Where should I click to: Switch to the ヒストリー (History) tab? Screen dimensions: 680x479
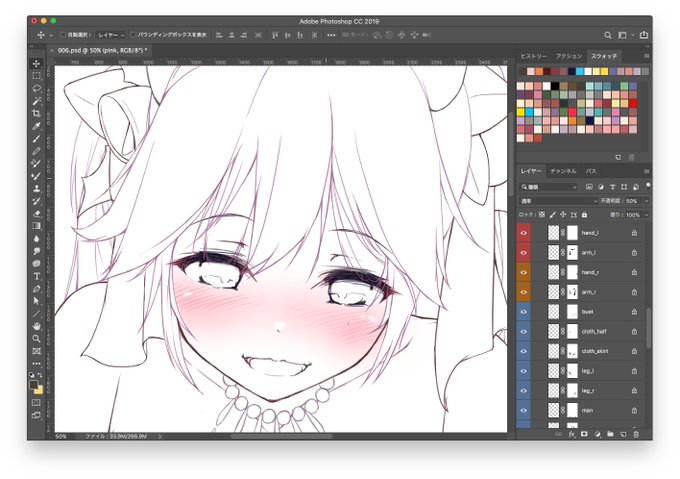point(533,56)
